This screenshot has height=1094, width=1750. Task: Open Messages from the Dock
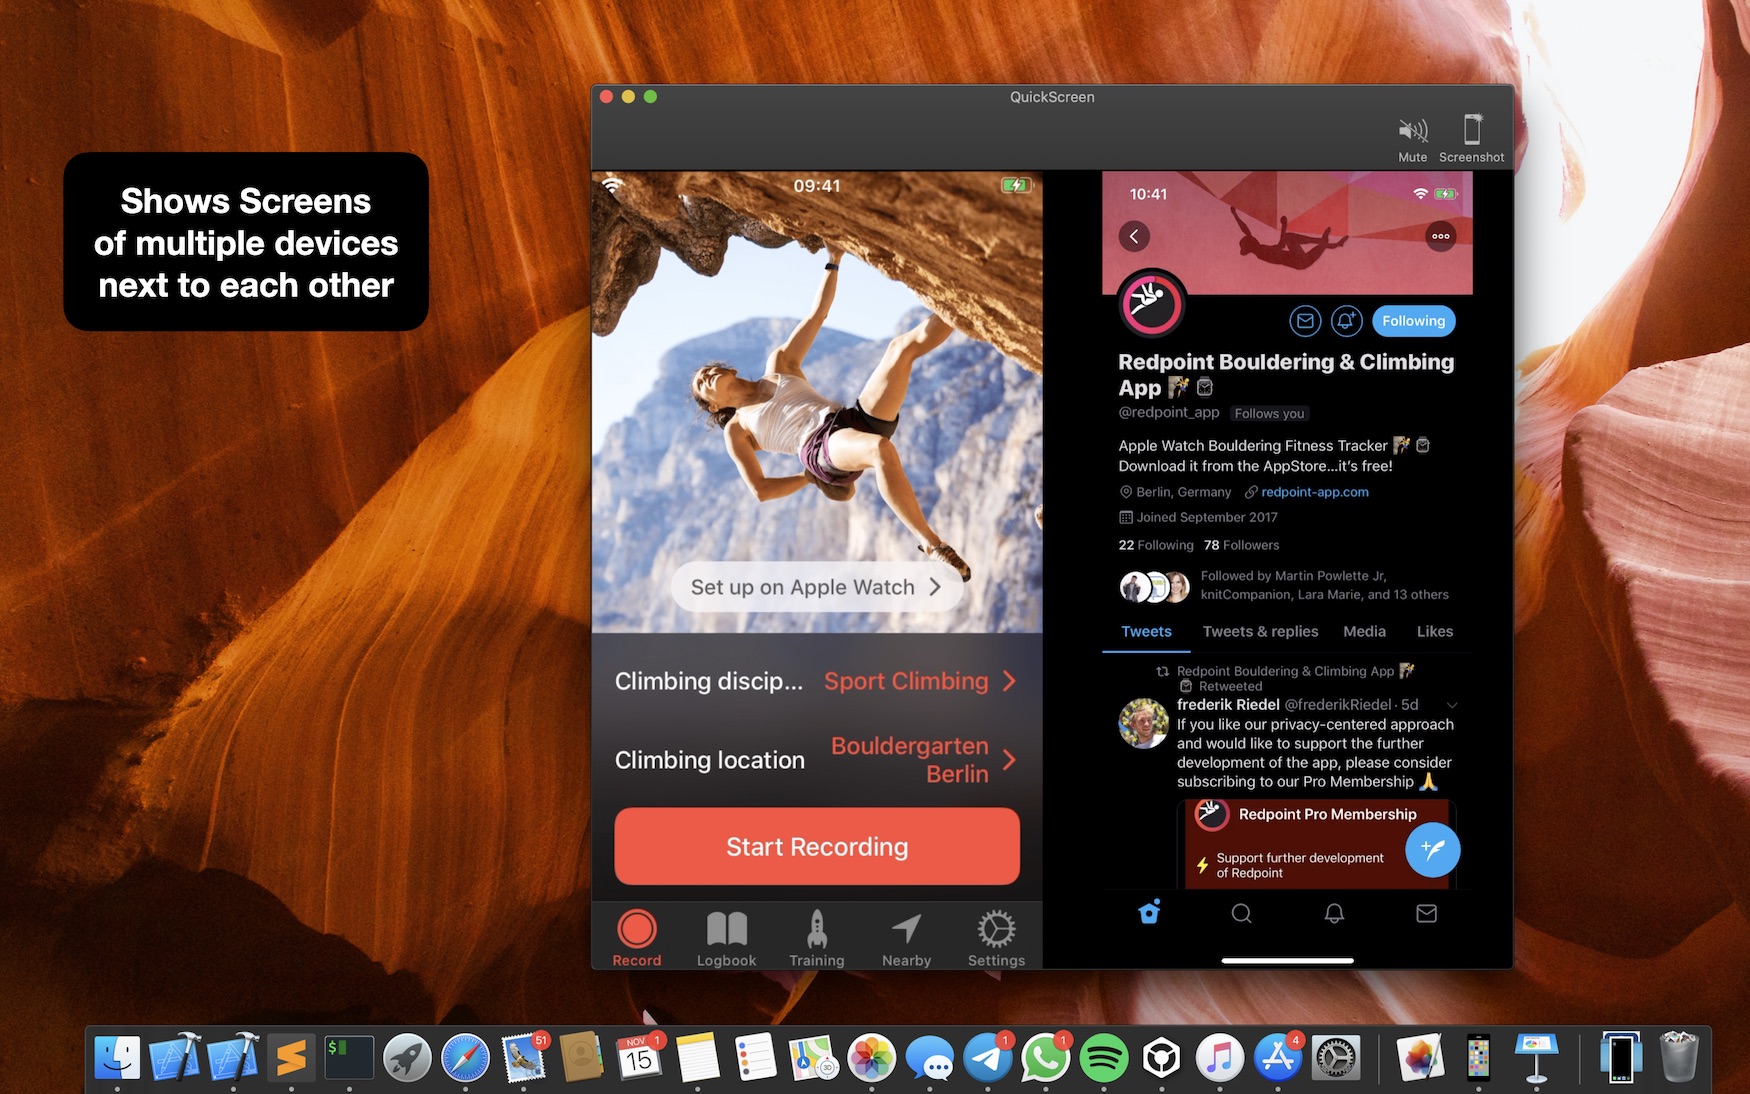930,1058
